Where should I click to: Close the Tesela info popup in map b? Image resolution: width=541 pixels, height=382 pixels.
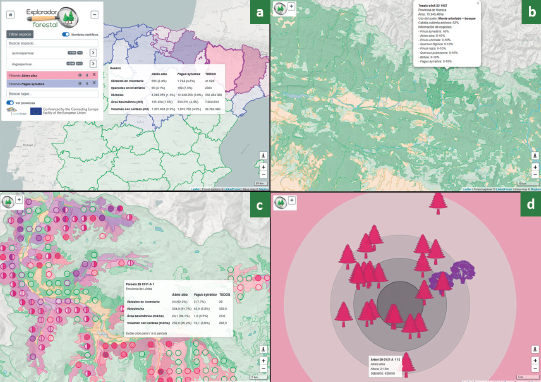point(478,3)
